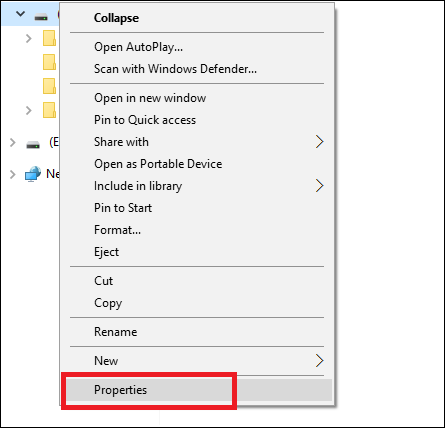Click the (E drive icon
The height and width of the screenshot is (428, 445).
point(33,145)
